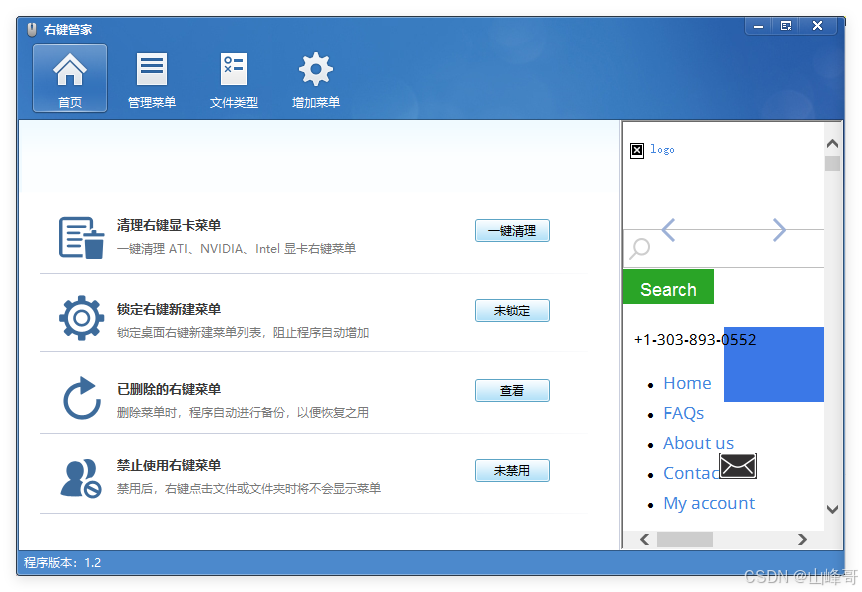Click the broken logo image icon
The image size is (862, 592).
pos(637,151)
